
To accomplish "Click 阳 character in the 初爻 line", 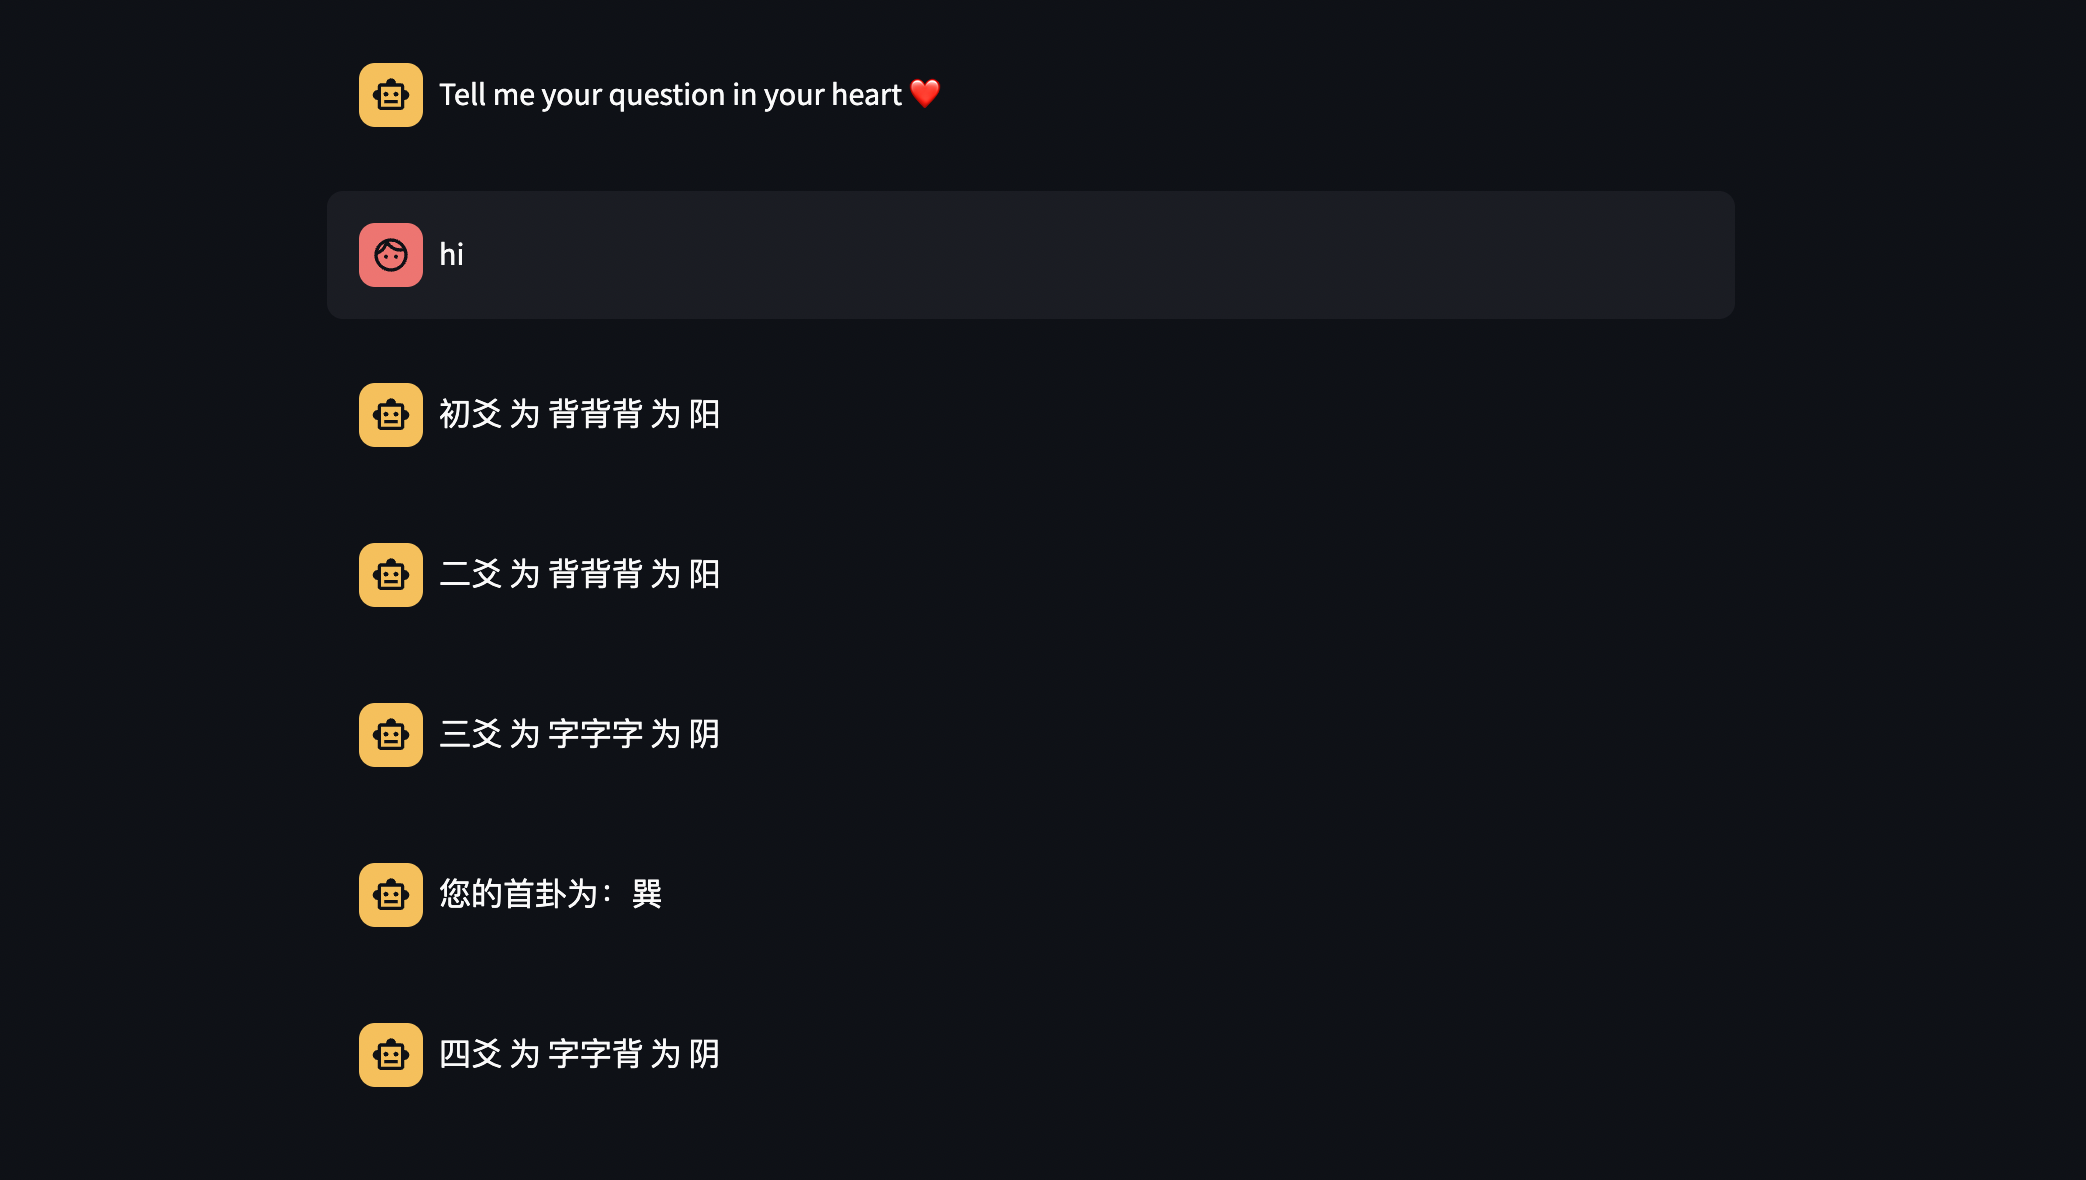I will coord(704,414).
